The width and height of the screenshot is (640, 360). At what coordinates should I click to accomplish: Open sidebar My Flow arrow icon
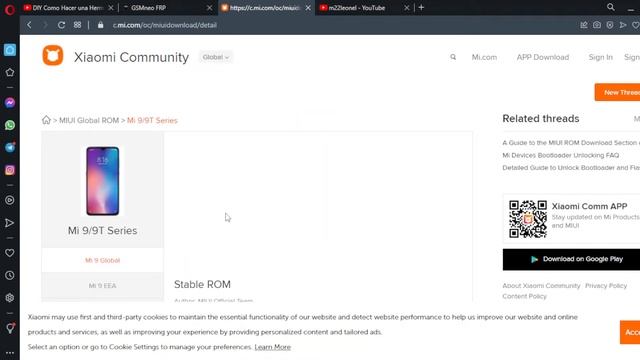point(10,223)
